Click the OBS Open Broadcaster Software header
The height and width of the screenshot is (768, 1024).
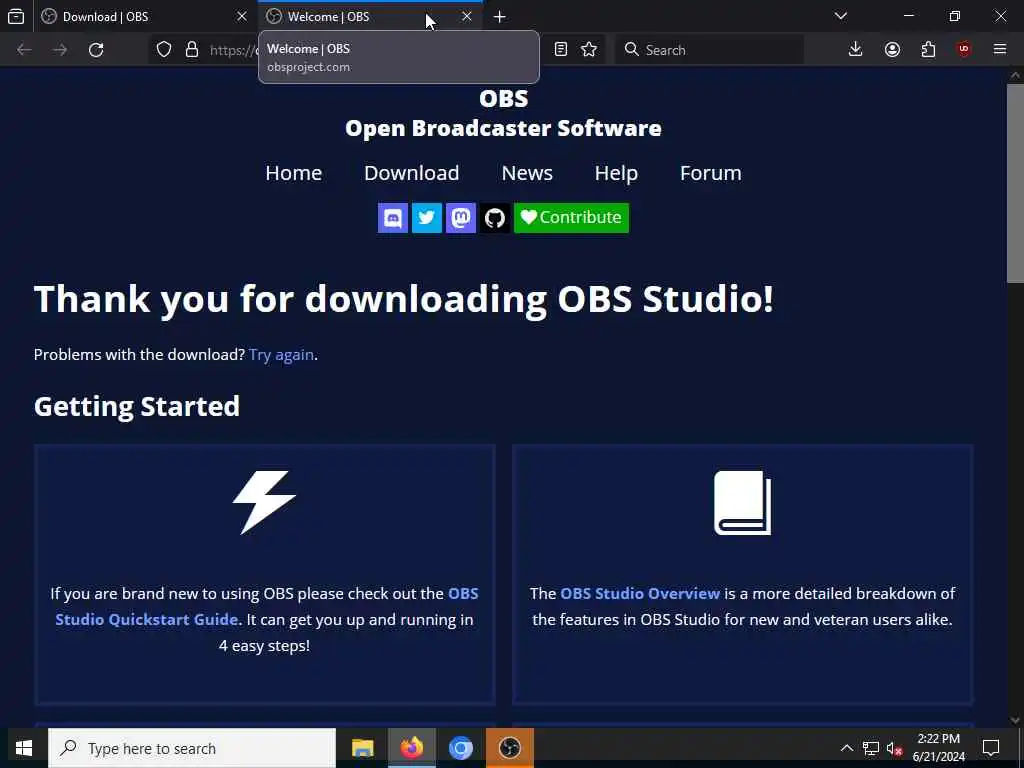point(503,114)
